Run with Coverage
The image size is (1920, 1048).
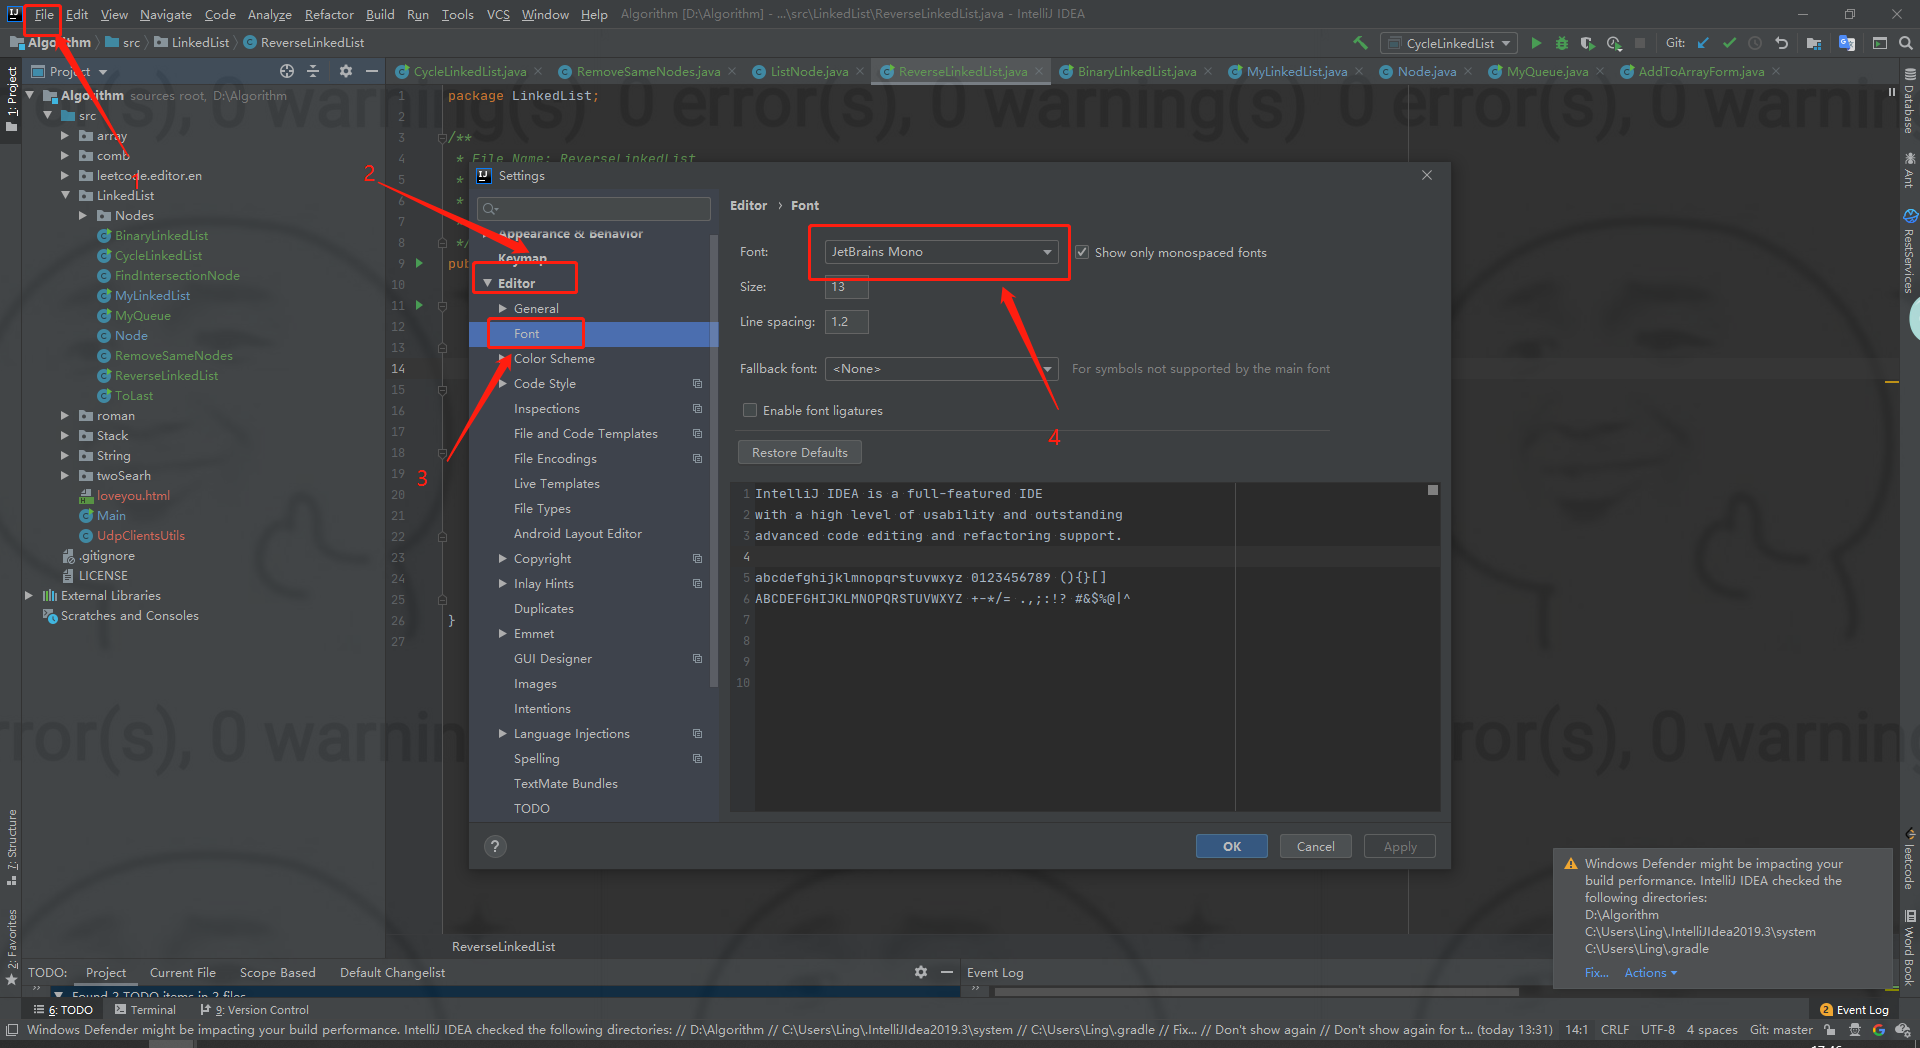point(1587,43)
